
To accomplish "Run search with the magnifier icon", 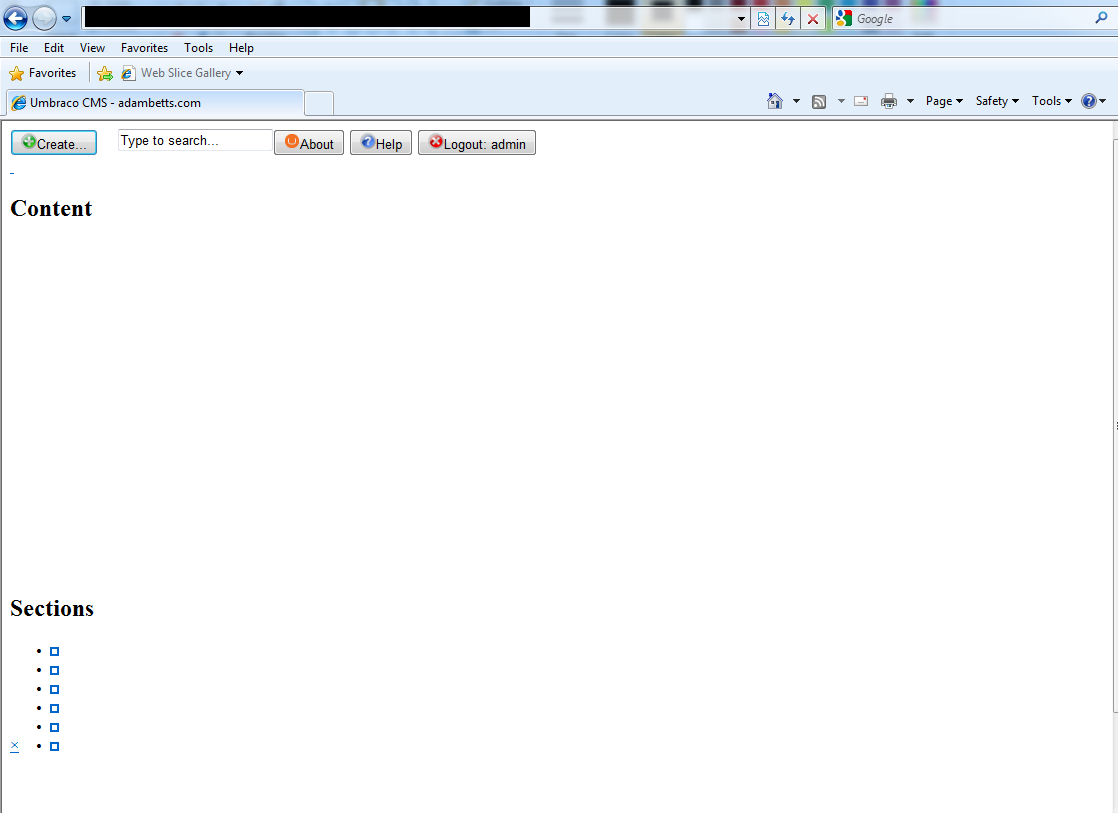I will (1102, 19).
